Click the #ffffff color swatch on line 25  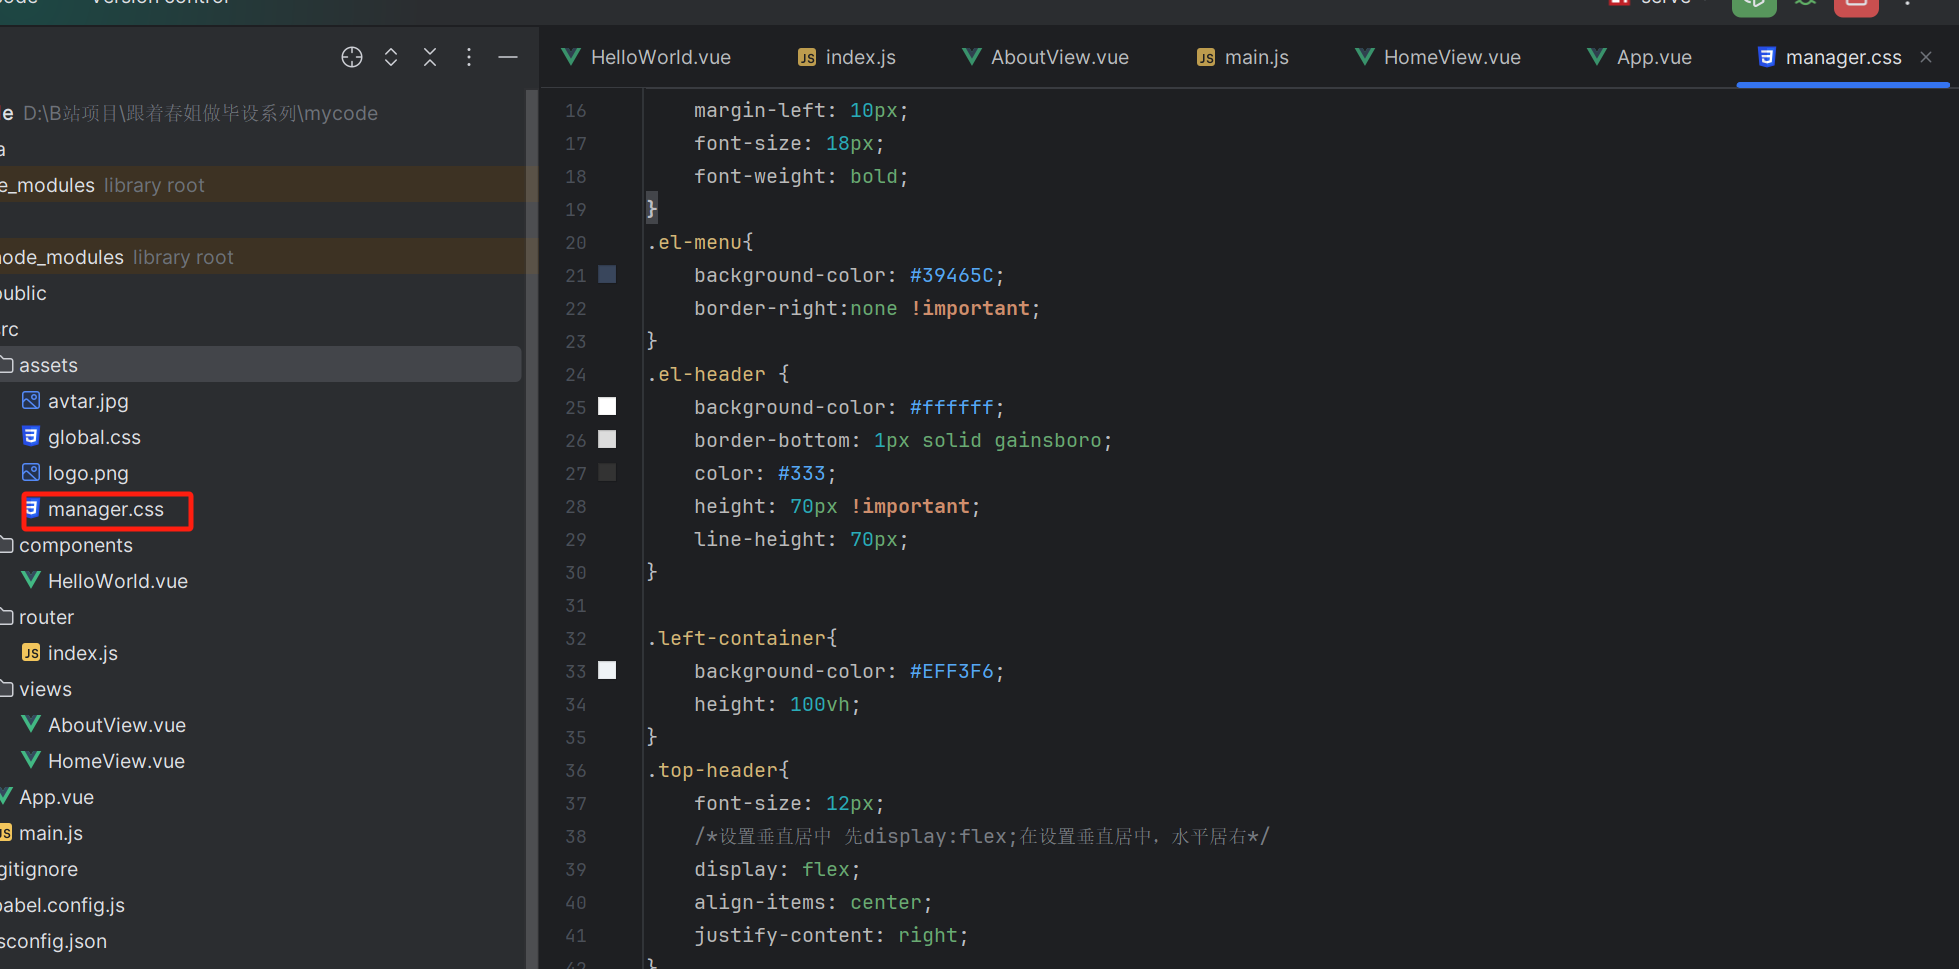point(607,406)
